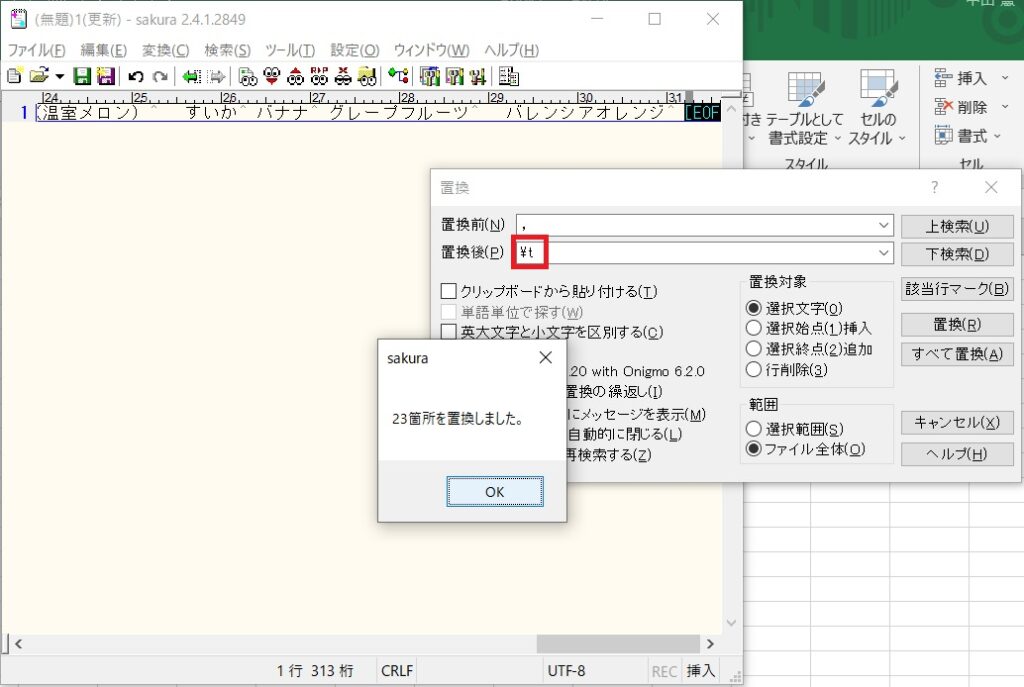This screenshot has height=687, width=1024.
Task: Choose the 行削除(3) radio button
Action: pos(754,370)
